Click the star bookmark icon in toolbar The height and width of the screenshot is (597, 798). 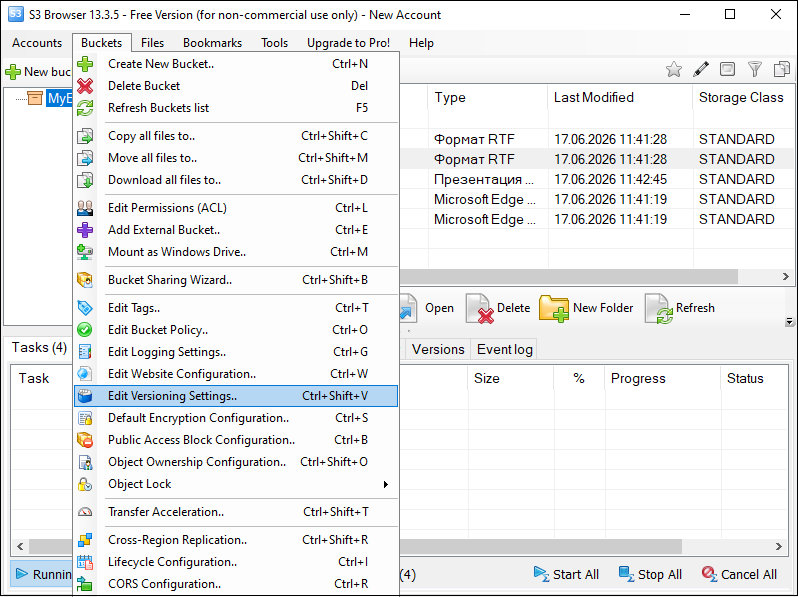coord(674,69)
